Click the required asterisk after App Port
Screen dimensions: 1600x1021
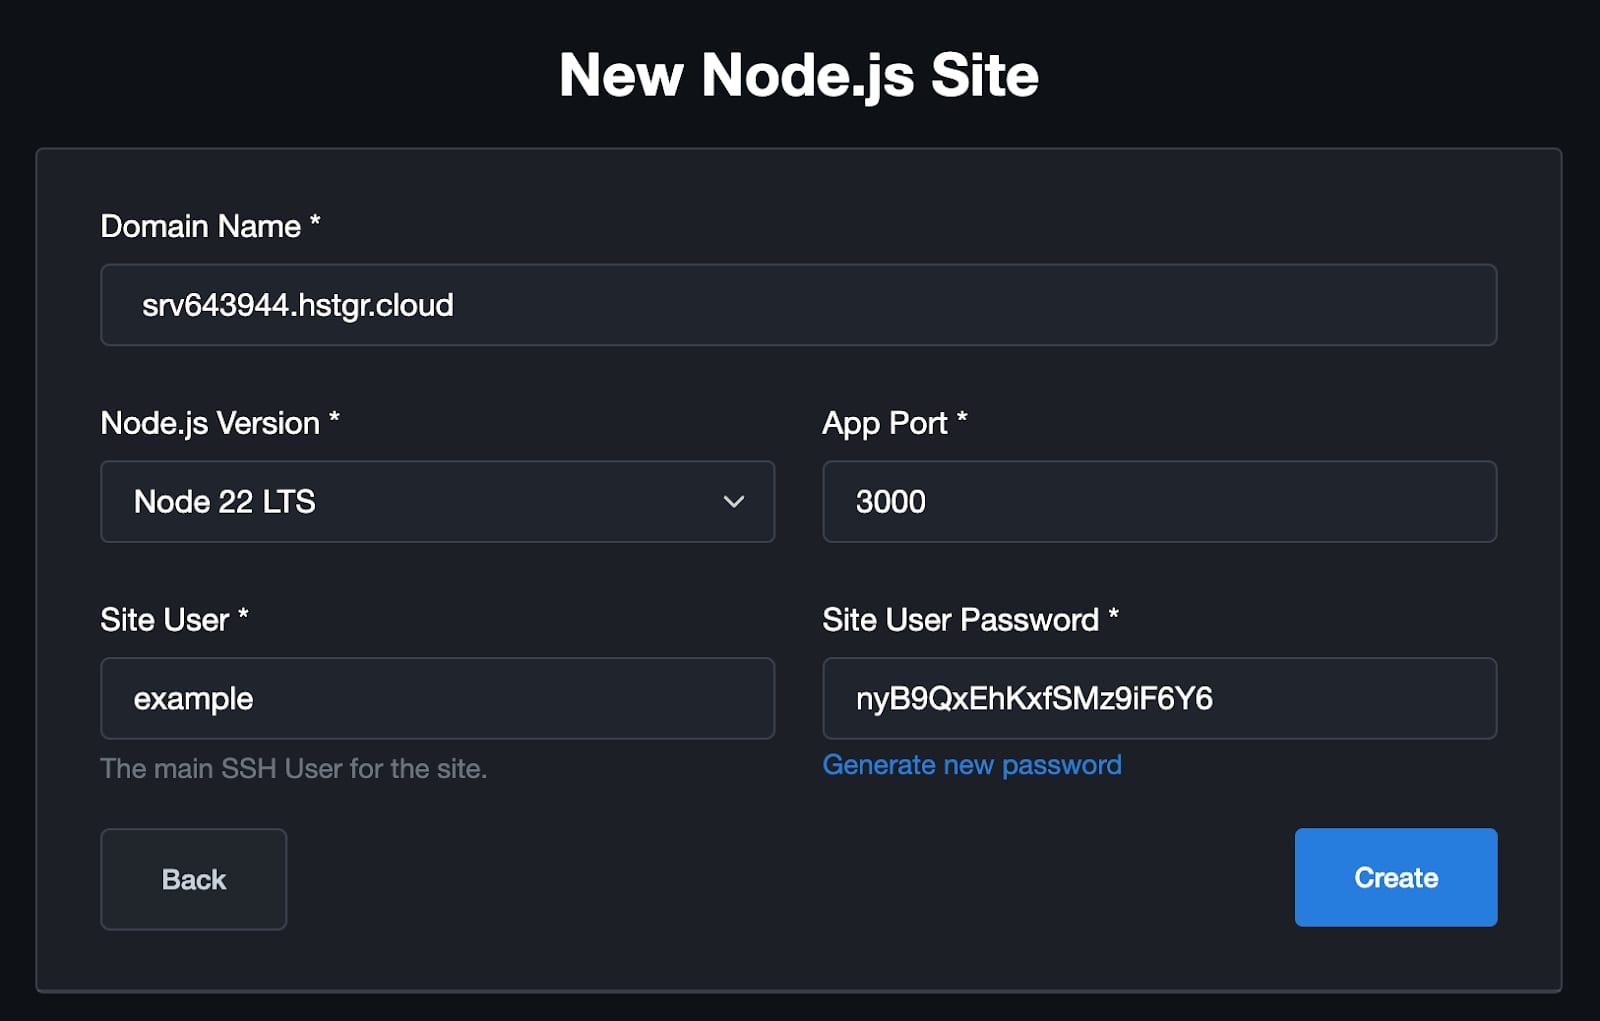pos(962,419)
